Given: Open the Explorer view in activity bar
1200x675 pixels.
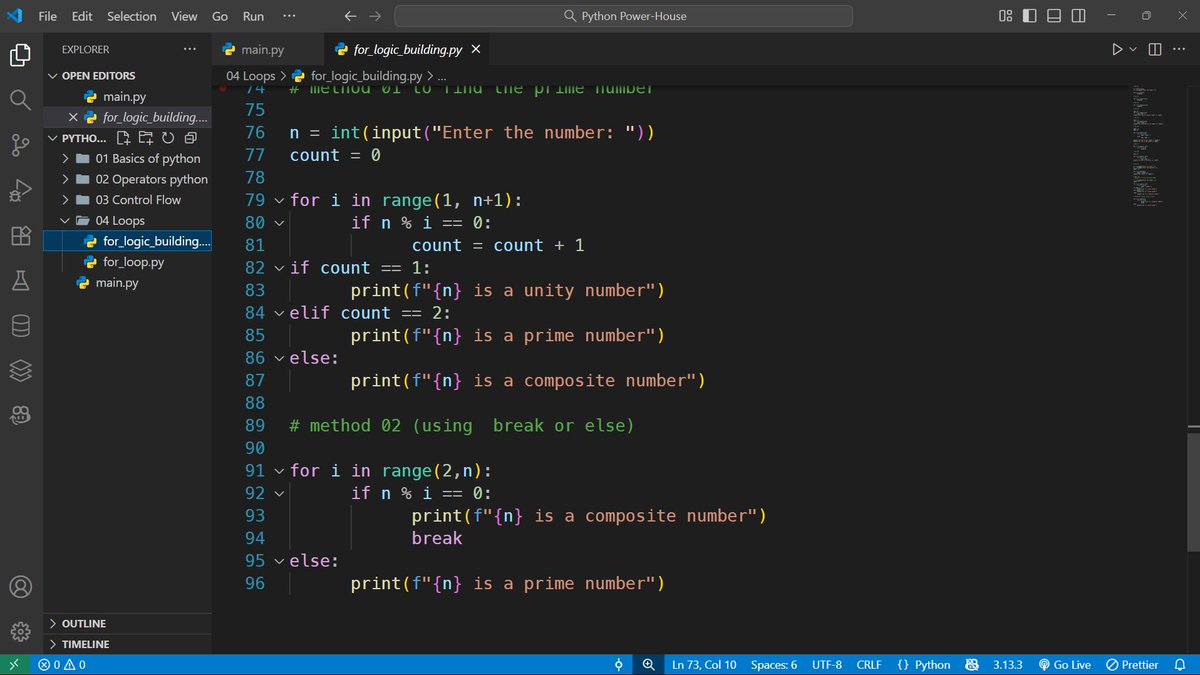Looking at the screenshot, I should (x=20, y=54).
